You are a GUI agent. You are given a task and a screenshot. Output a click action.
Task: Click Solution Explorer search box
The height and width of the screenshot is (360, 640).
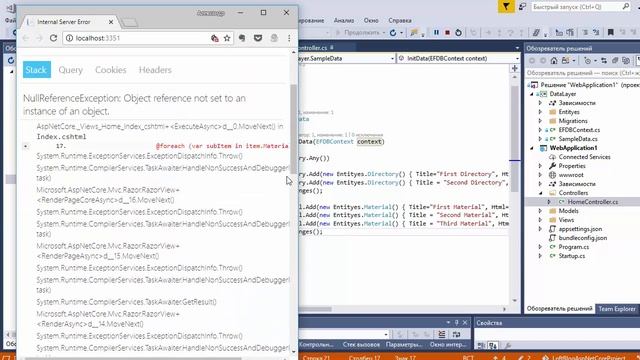(x=582, y=73)
